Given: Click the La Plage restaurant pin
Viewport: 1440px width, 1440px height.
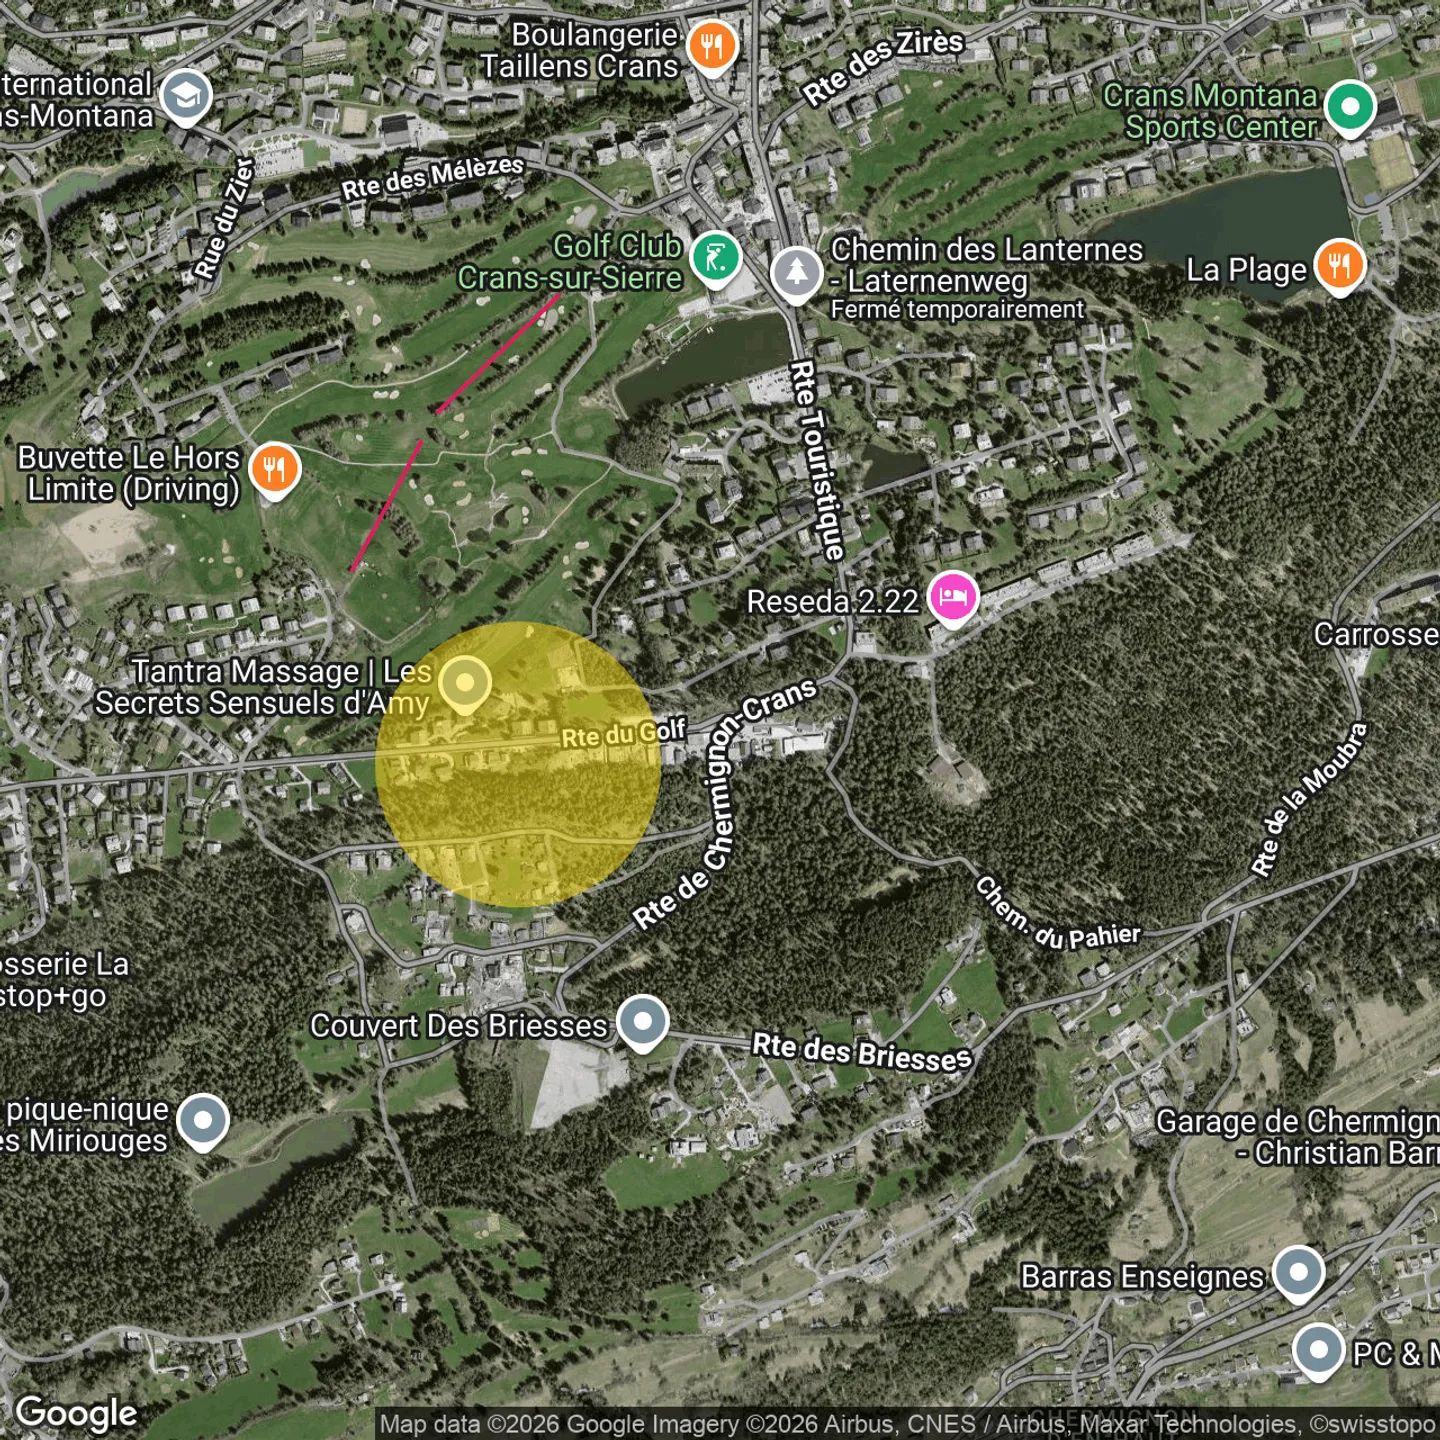Looking at the screenshot, I should (x=1340, y=267).
